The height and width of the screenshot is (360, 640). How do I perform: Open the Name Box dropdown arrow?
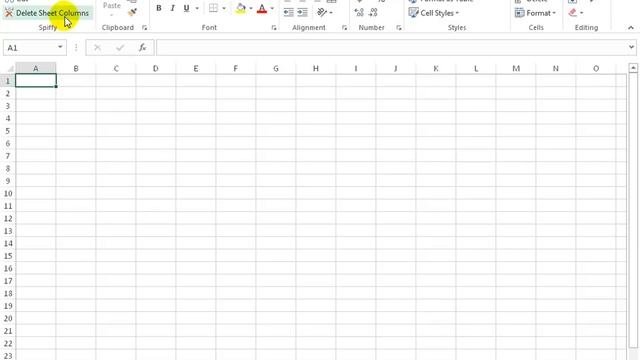pos(60,47)
